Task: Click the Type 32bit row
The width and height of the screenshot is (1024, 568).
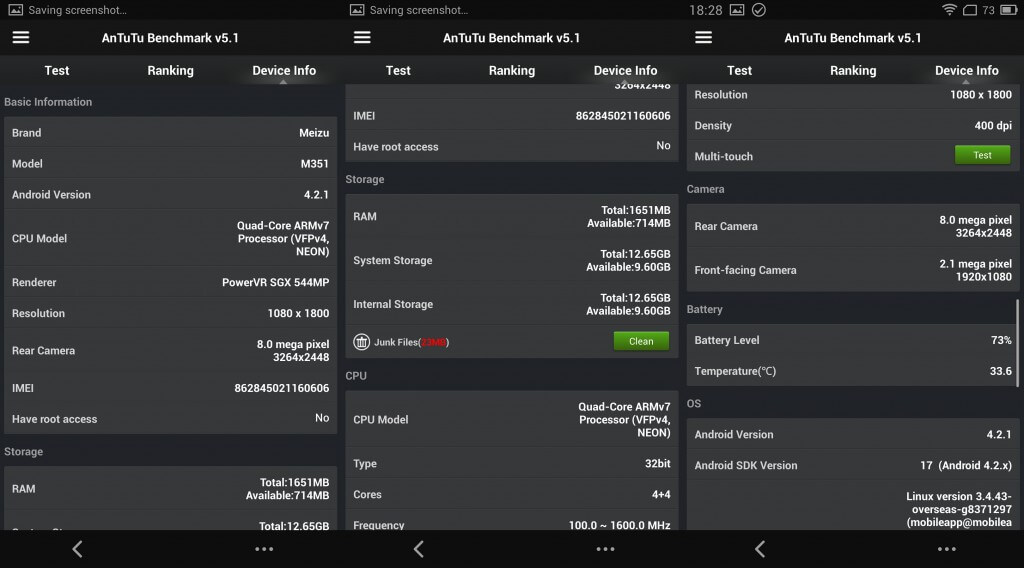Action: [x=512, y=464]
